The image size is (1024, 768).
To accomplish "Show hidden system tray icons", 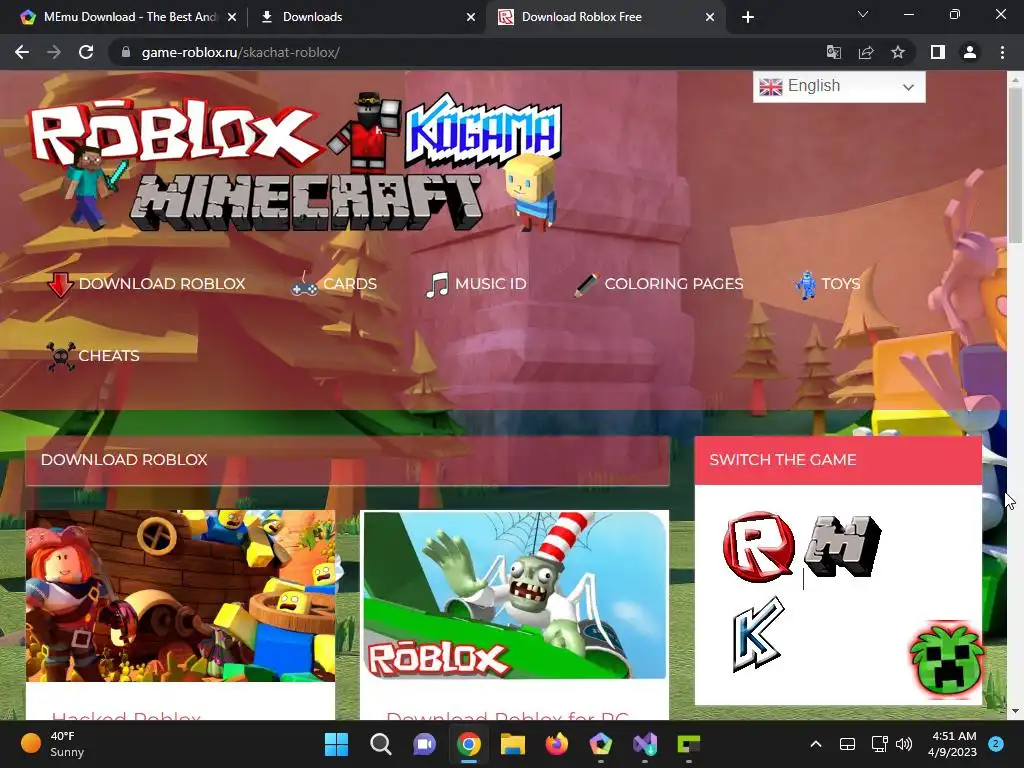I will pyautogui.click(x=816, y=744).
